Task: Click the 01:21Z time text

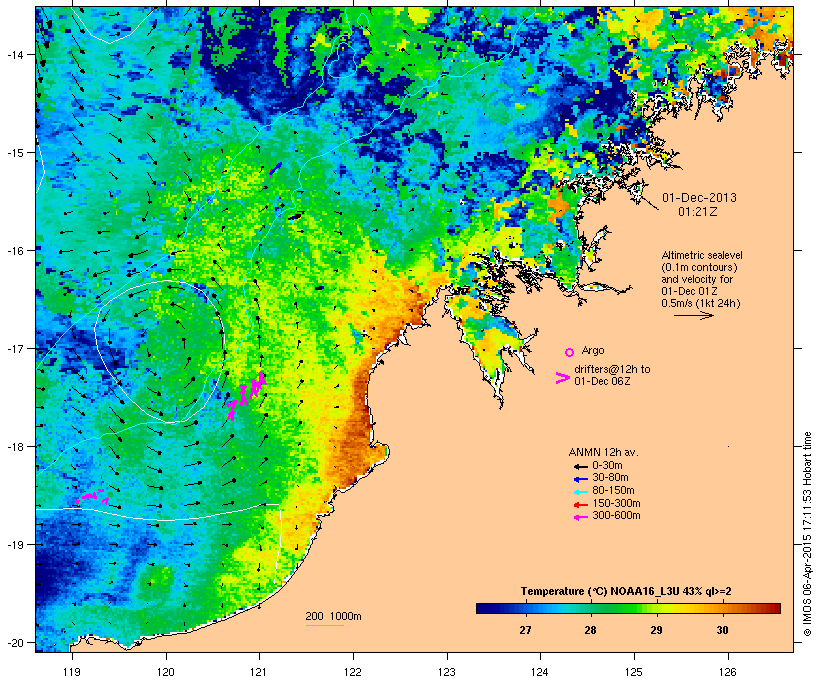Action: pyautogui.click(x=698, y=212)
